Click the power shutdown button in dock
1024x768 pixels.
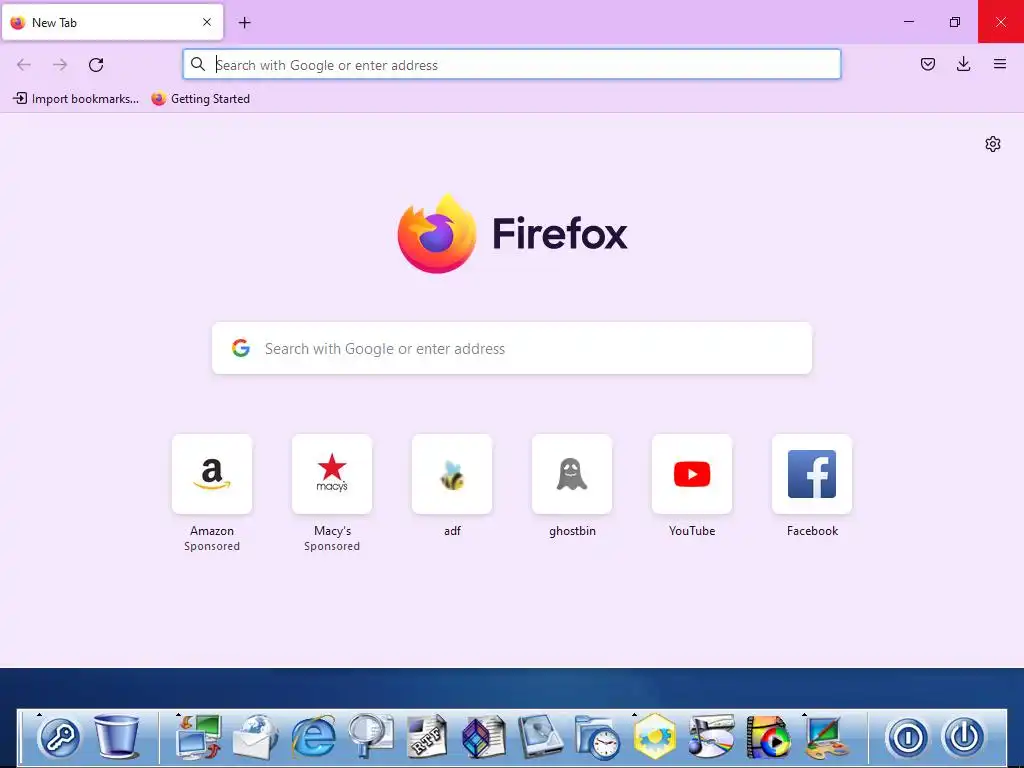point(964,737)
